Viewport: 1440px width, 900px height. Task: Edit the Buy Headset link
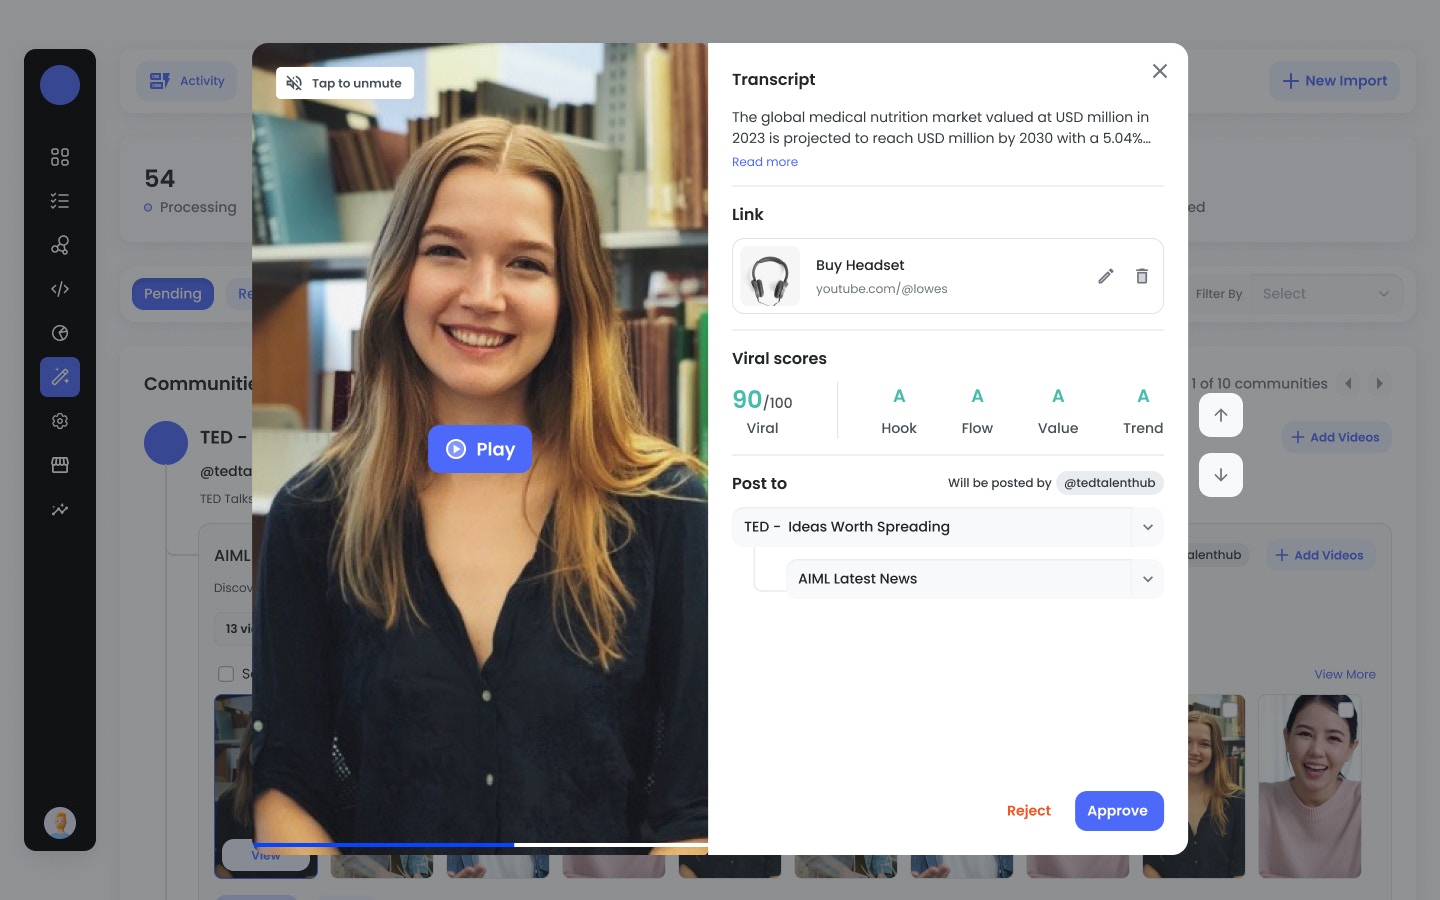point(1105,276)
